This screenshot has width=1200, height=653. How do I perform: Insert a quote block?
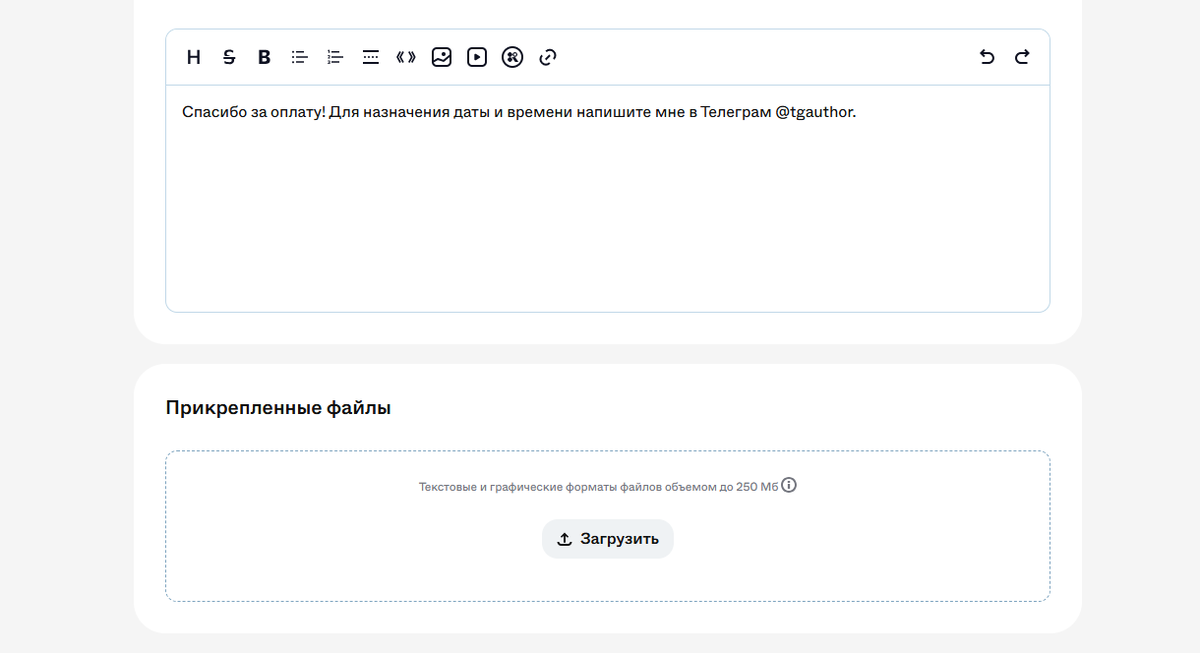coord(405,57)
